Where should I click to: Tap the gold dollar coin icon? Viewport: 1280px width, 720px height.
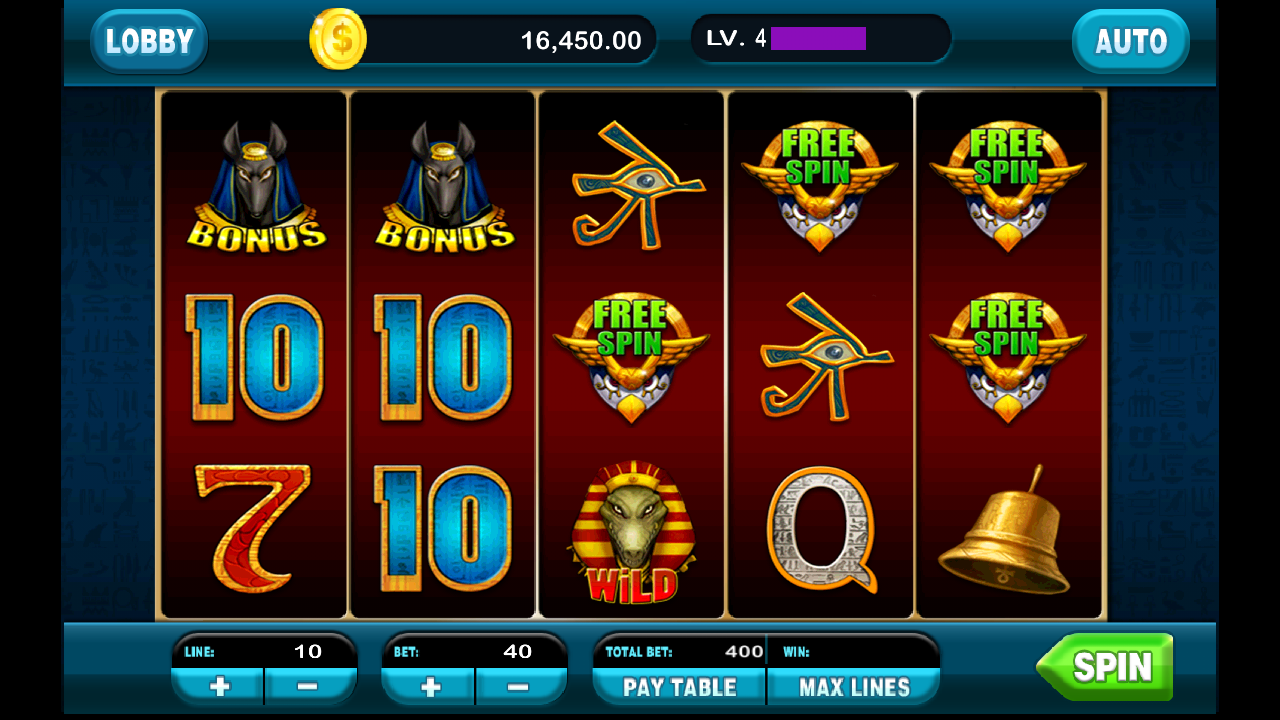coord(338,40)
